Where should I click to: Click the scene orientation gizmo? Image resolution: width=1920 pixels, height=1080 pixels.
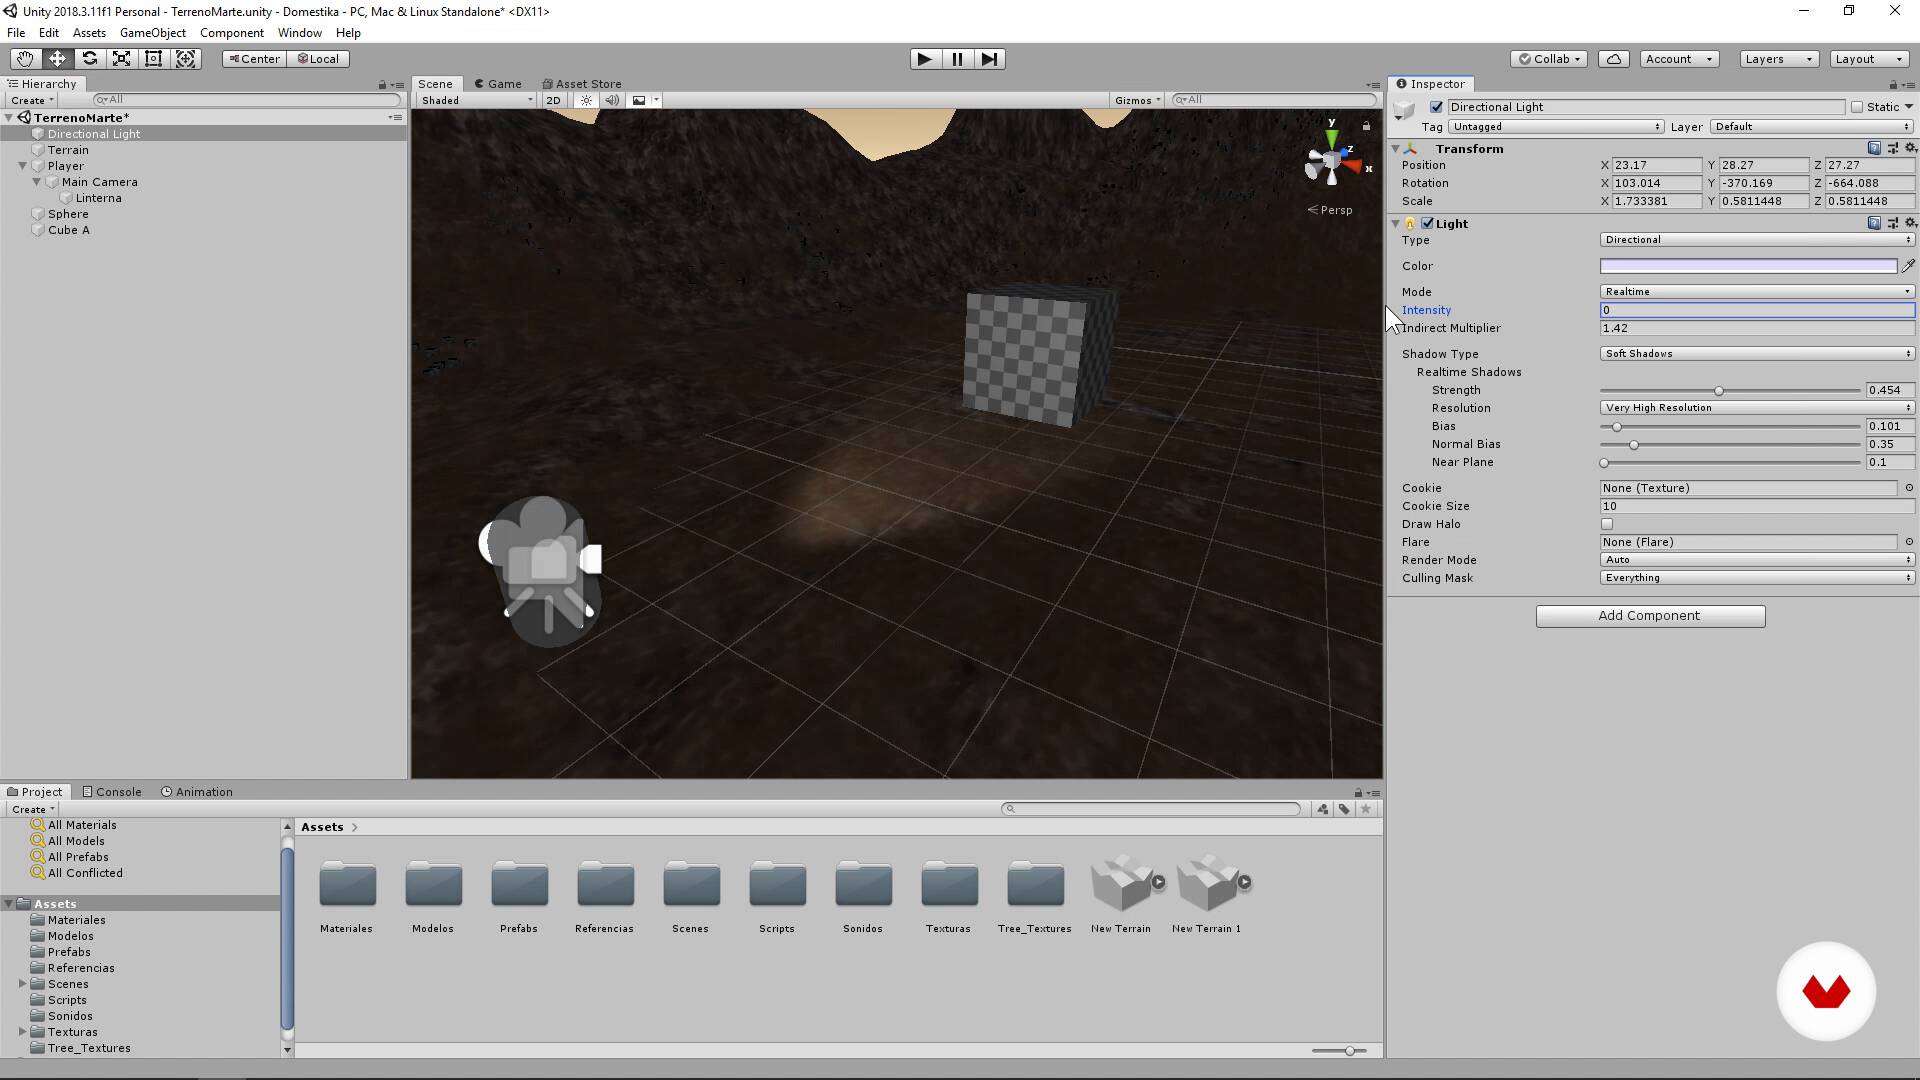(1332, 160)
